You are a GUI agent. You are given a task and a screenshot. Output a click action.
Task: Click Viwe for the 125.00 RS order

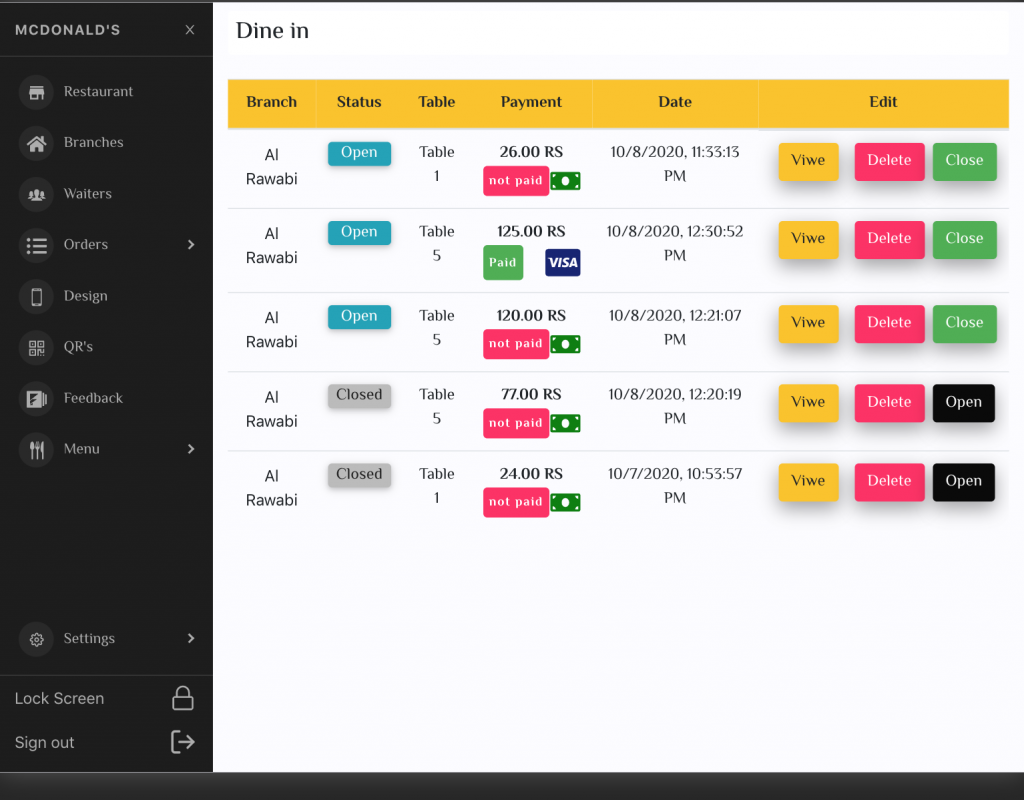click(808, 239)
